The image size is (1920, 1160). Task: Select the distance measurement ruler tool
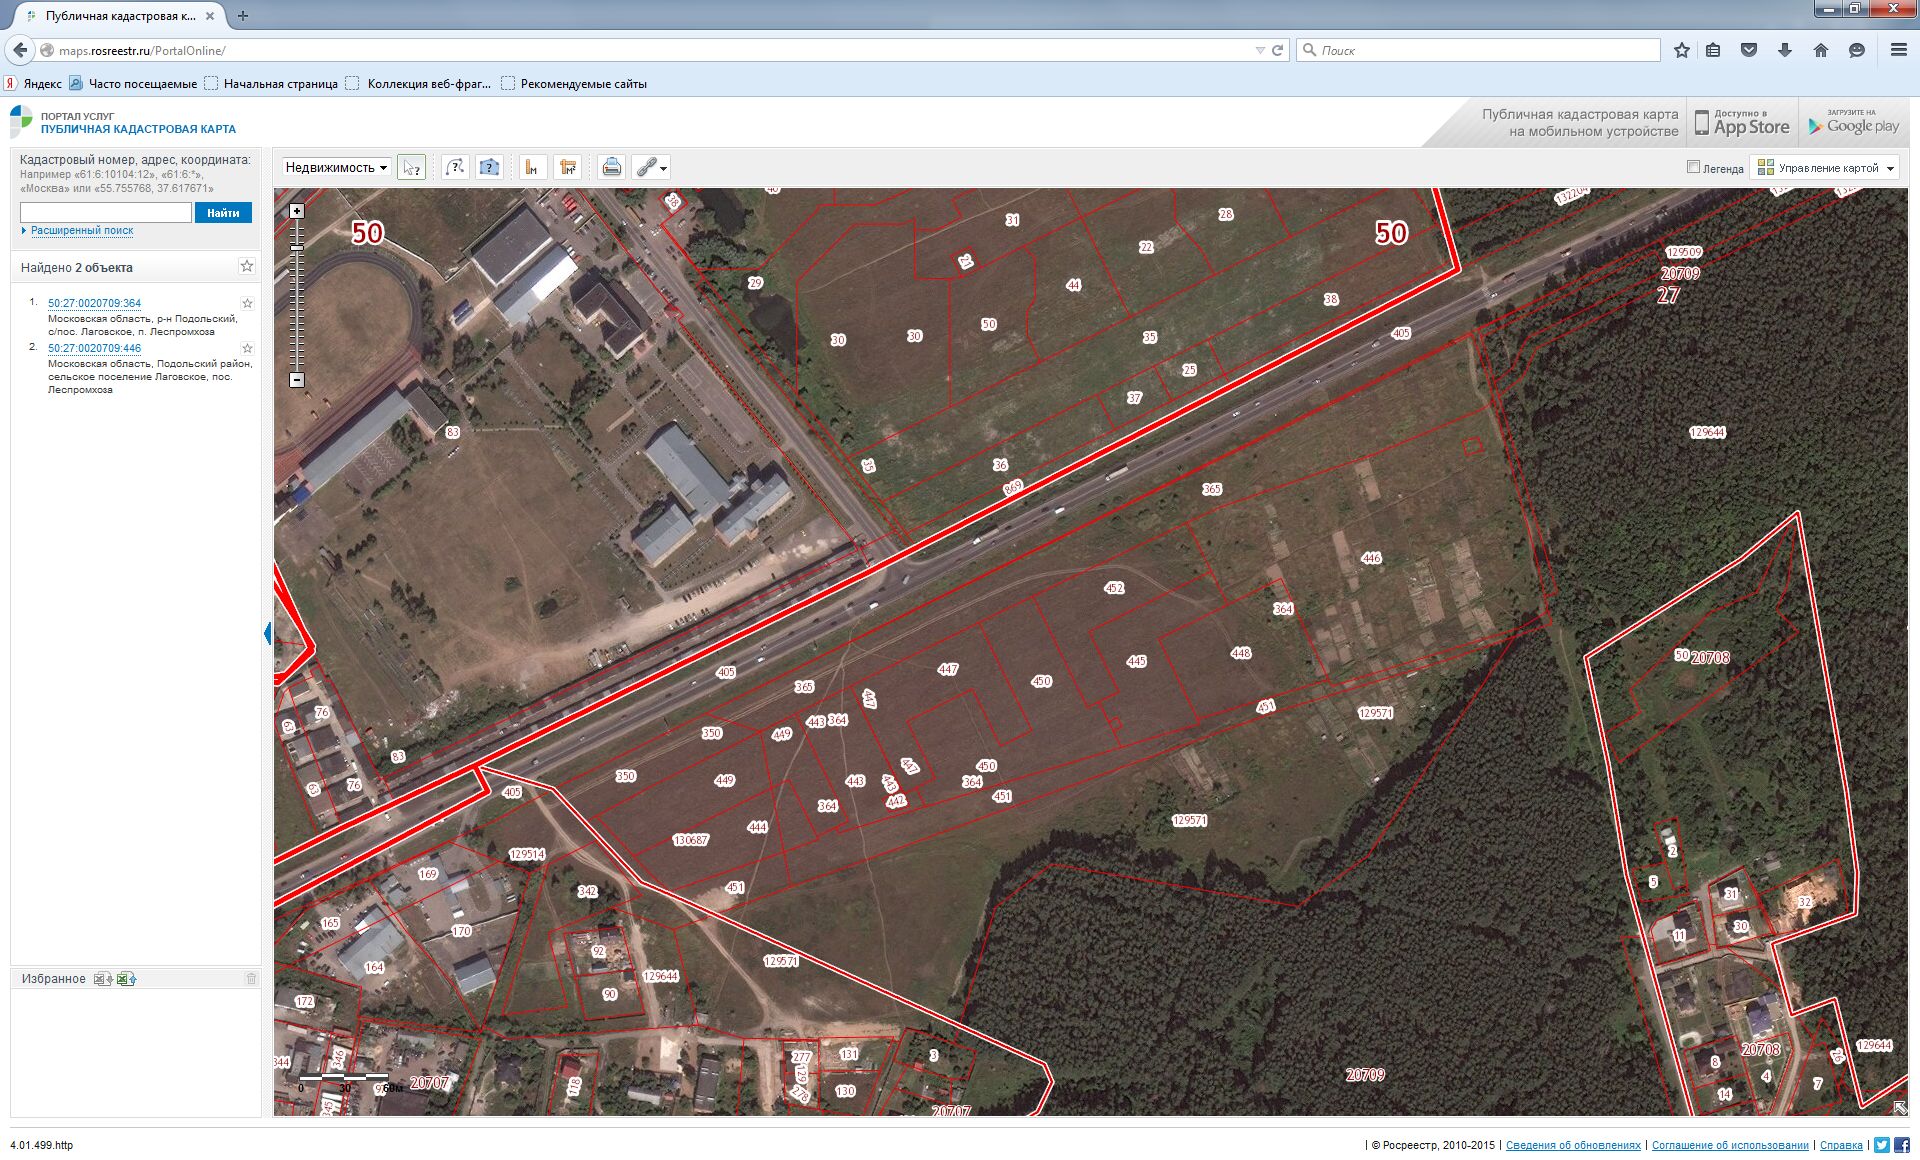pos(532,168)
